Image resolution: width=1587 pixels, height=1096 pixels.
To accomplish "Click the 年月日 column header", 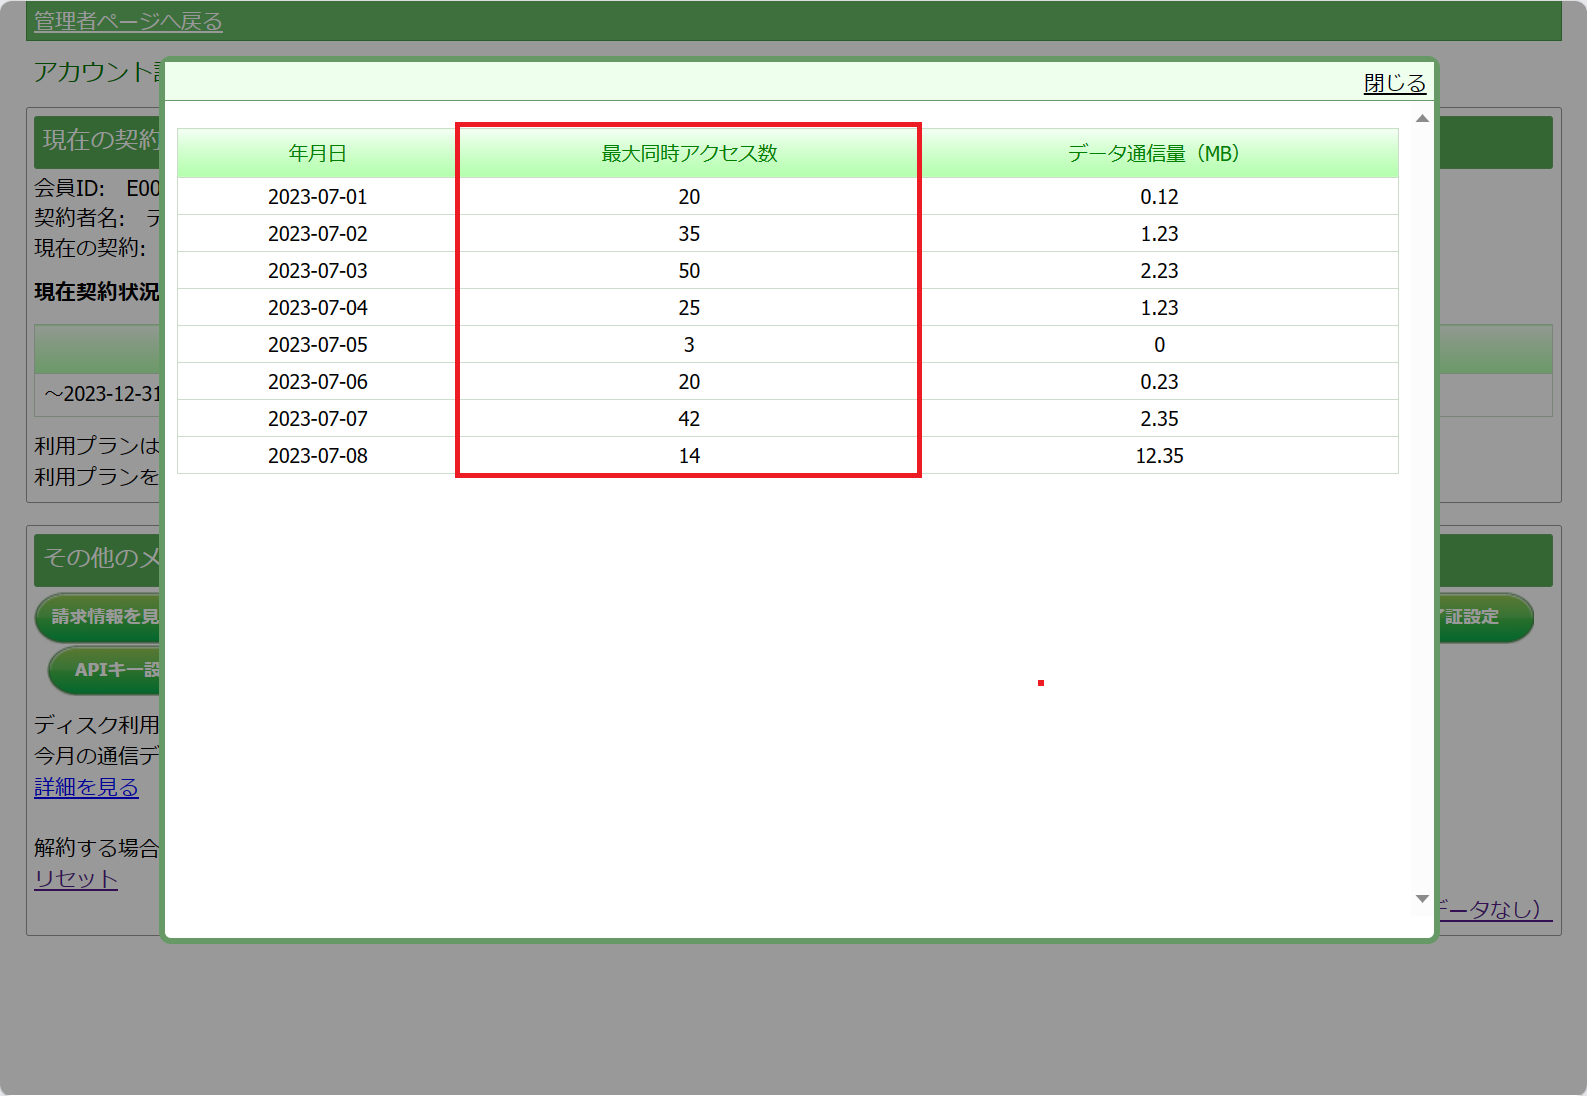I will coord(317,153).
